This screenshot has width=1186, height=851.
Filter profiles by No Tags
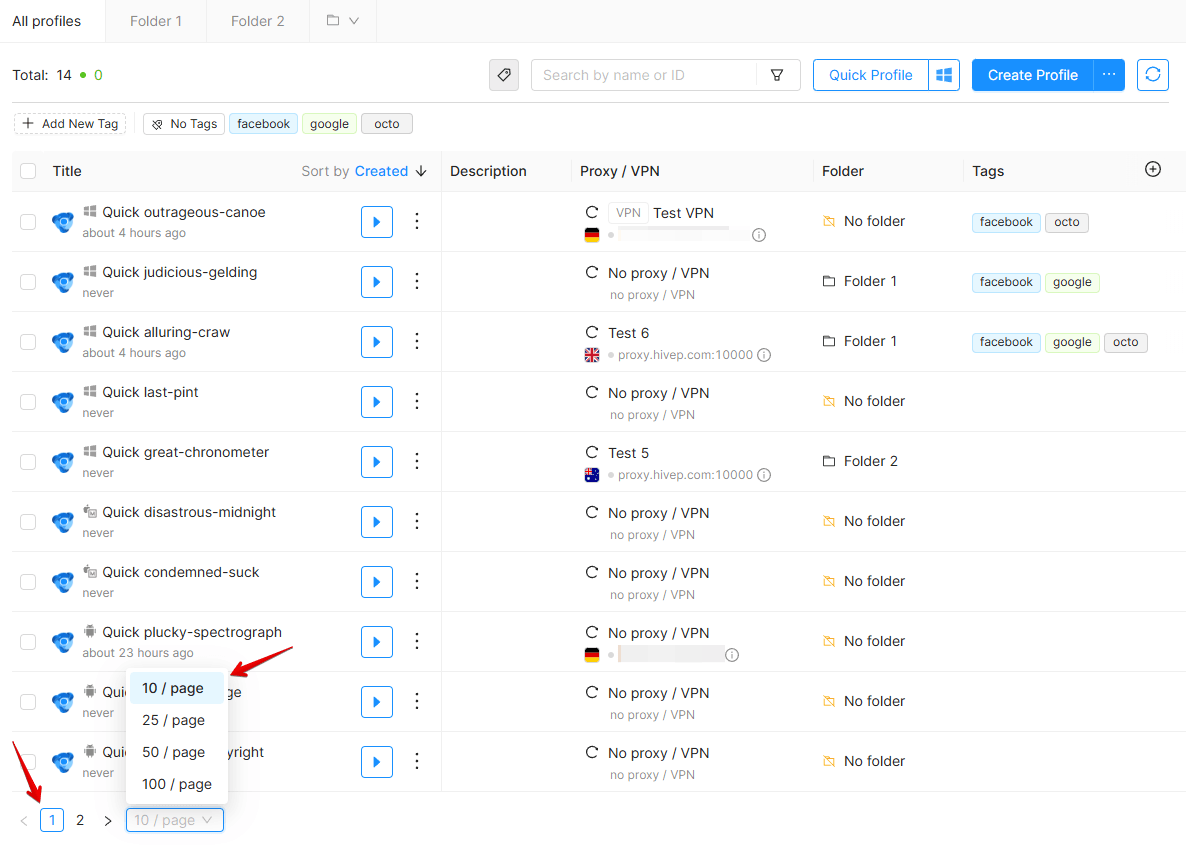click(184, 123)
